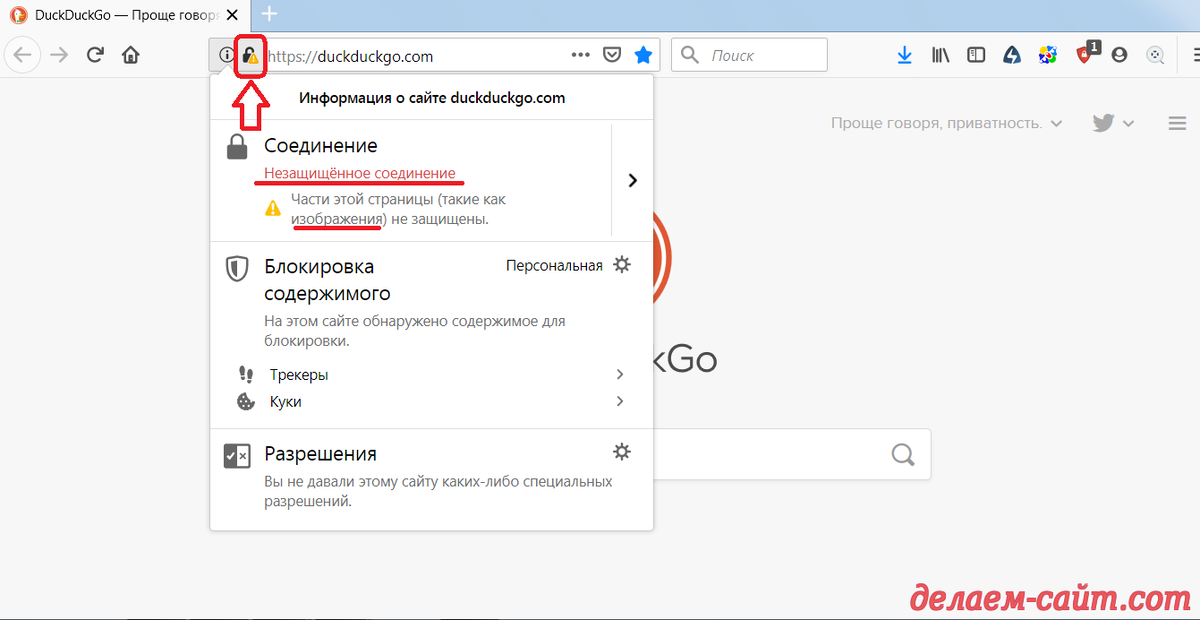Click the Поиск search field
This screenshot has width=1200, height=620.
click(748, 54)
